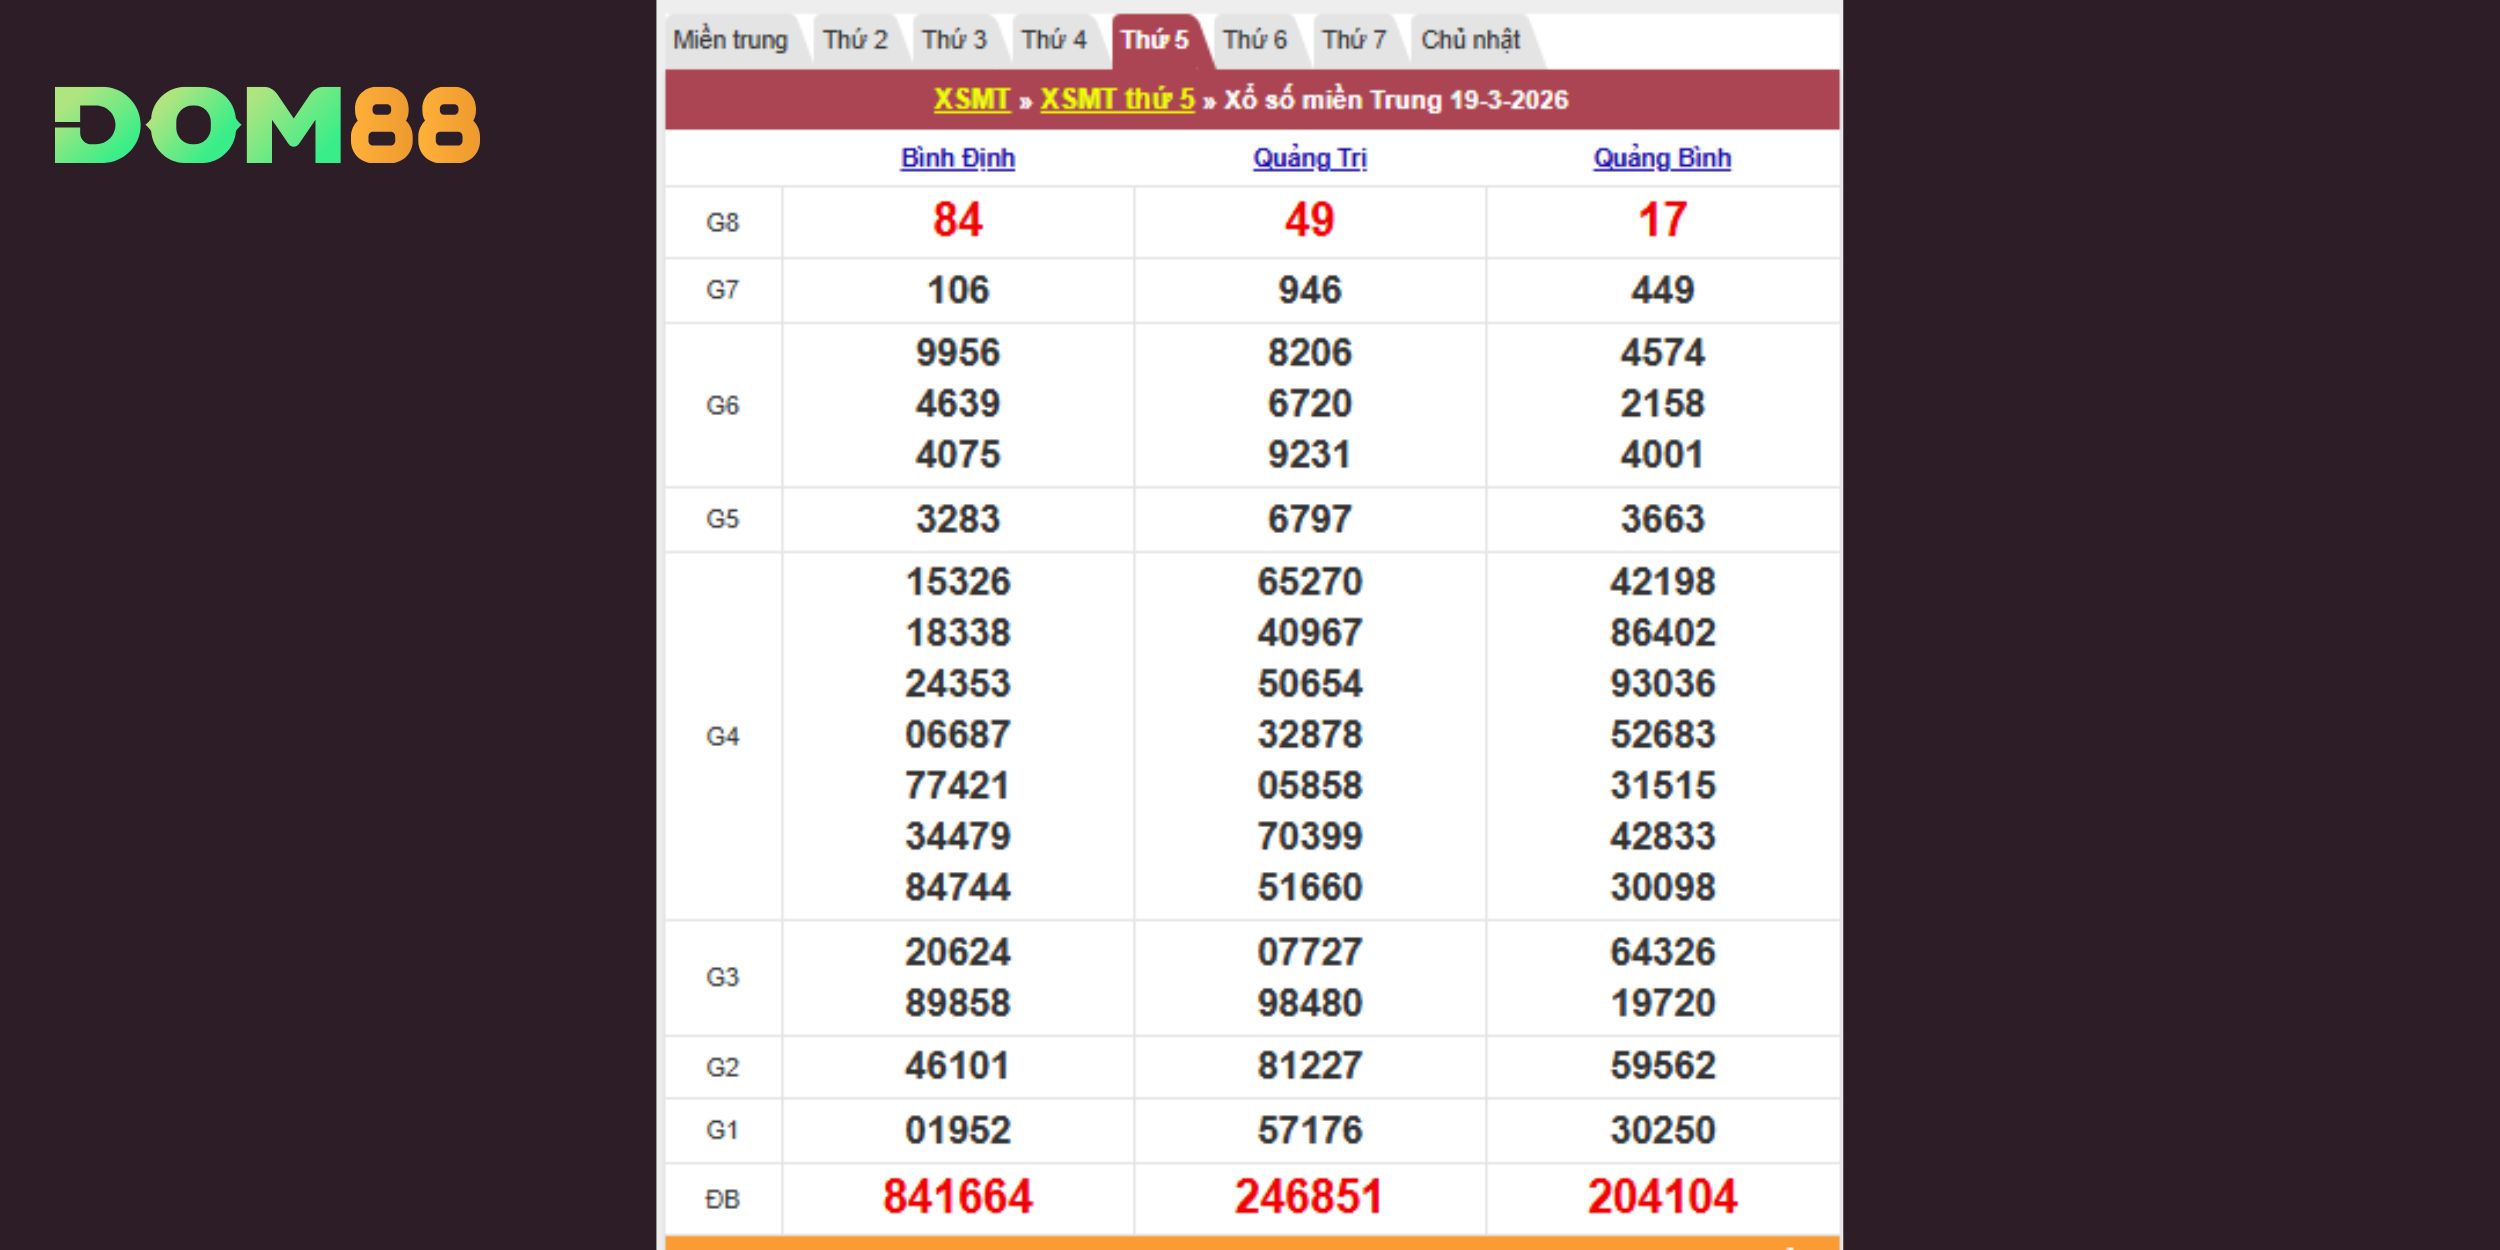Open the Bình Định province link
2500x1250 pixels.
click(957, 158)
